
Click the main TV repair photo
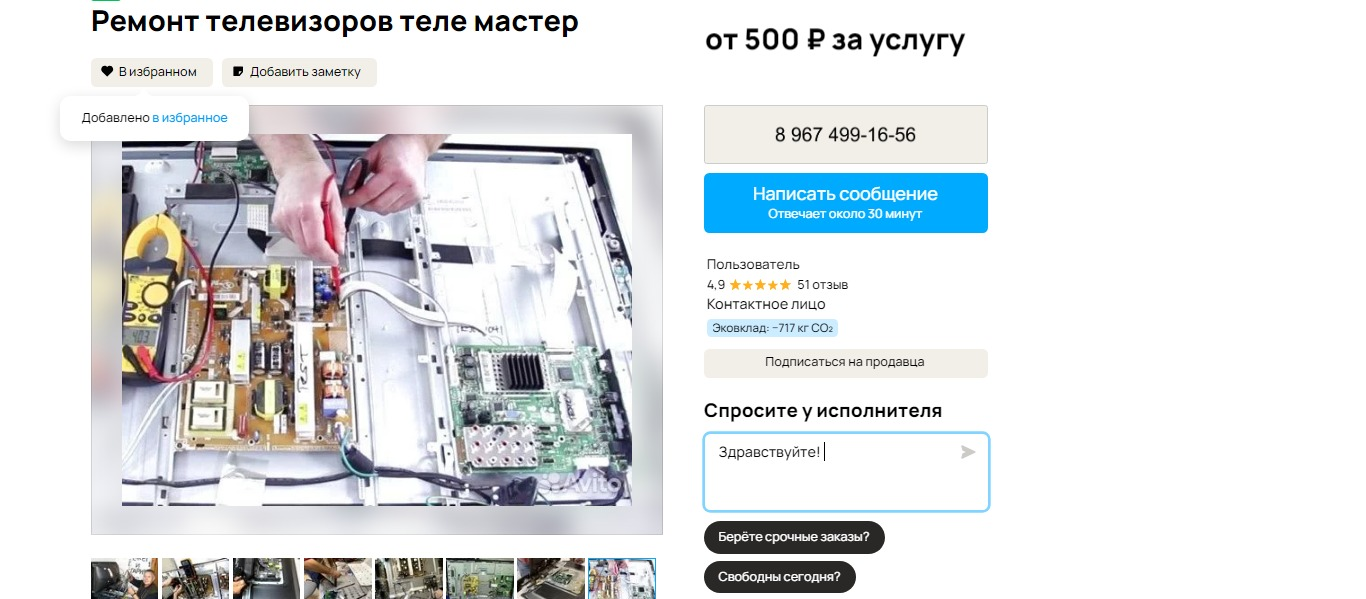[377, 320]
